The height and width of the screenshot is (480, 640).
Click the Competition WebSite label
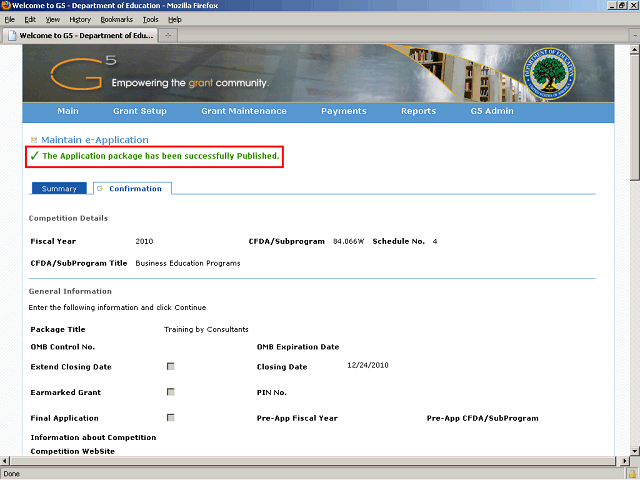[73, 451]
